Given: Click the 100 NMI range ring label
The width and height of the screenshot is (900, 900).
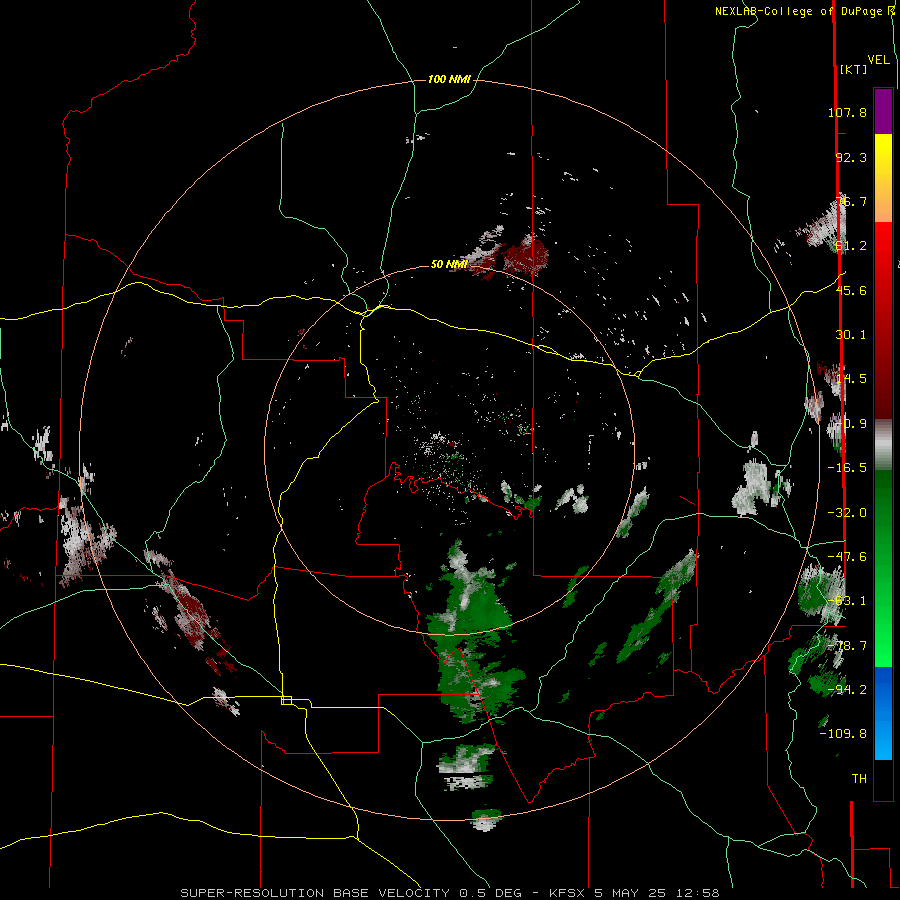Looking at the screenshot, I should point(449,79).
